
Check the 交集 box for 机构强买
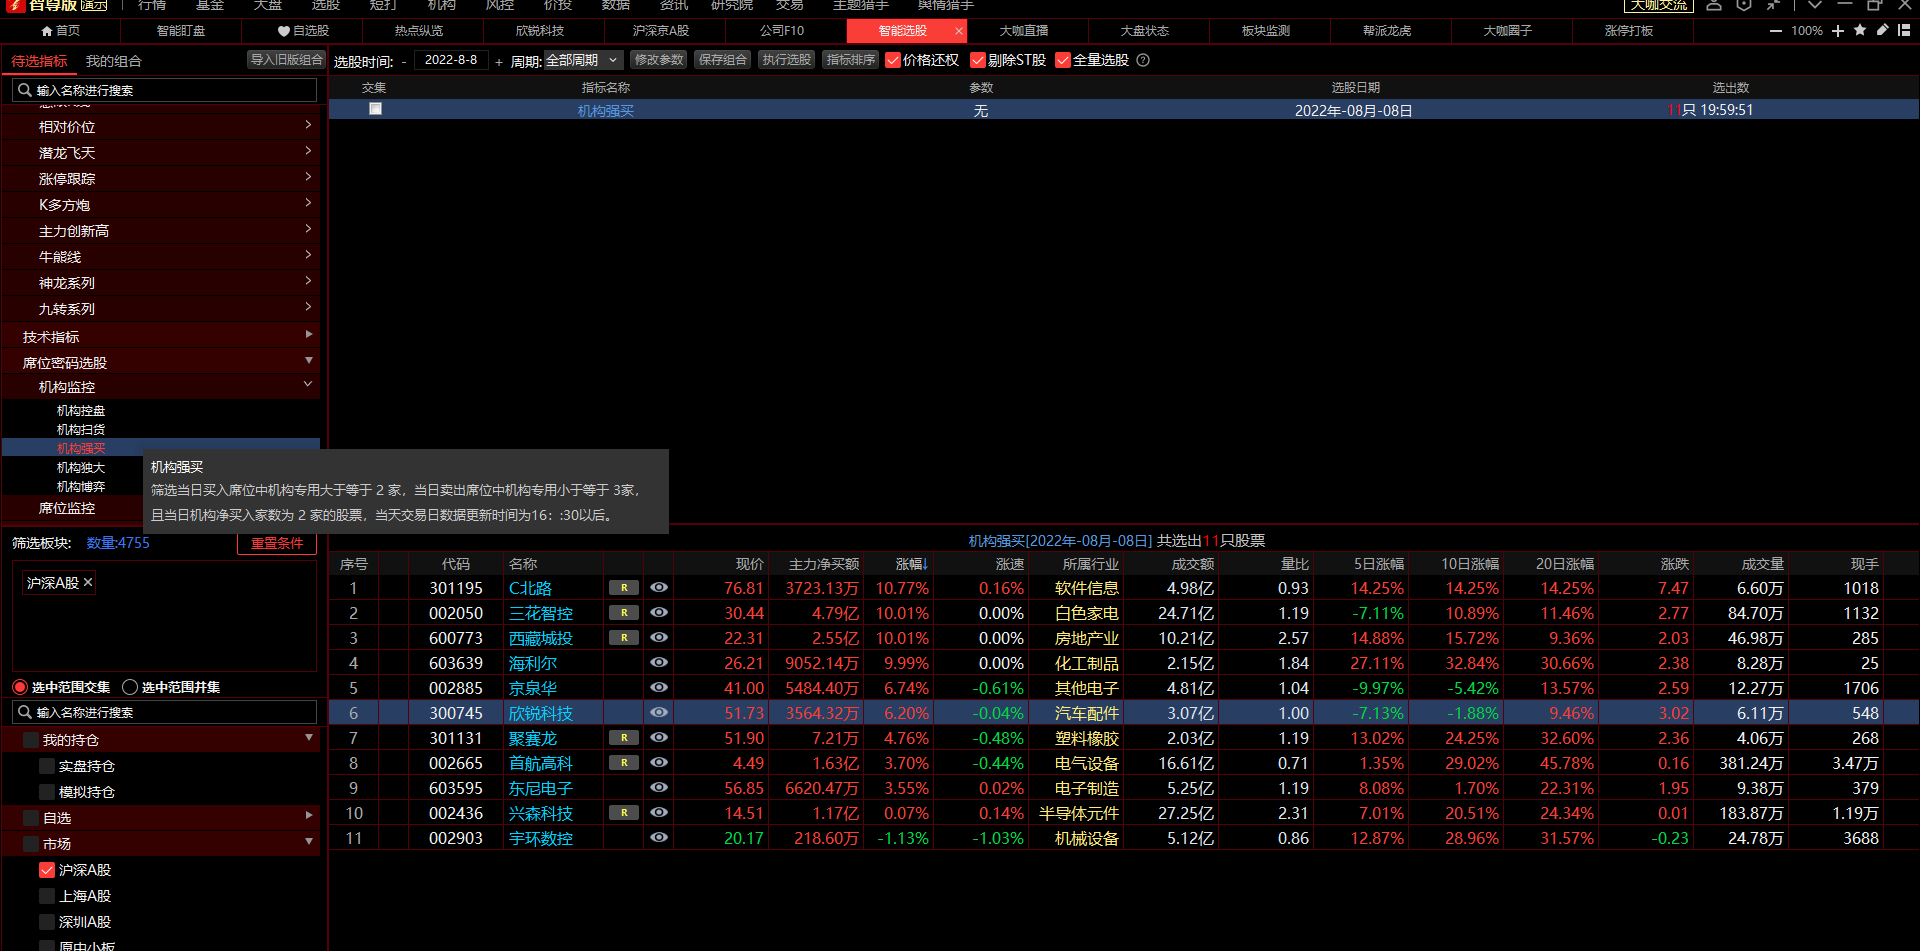click(375, 109)
